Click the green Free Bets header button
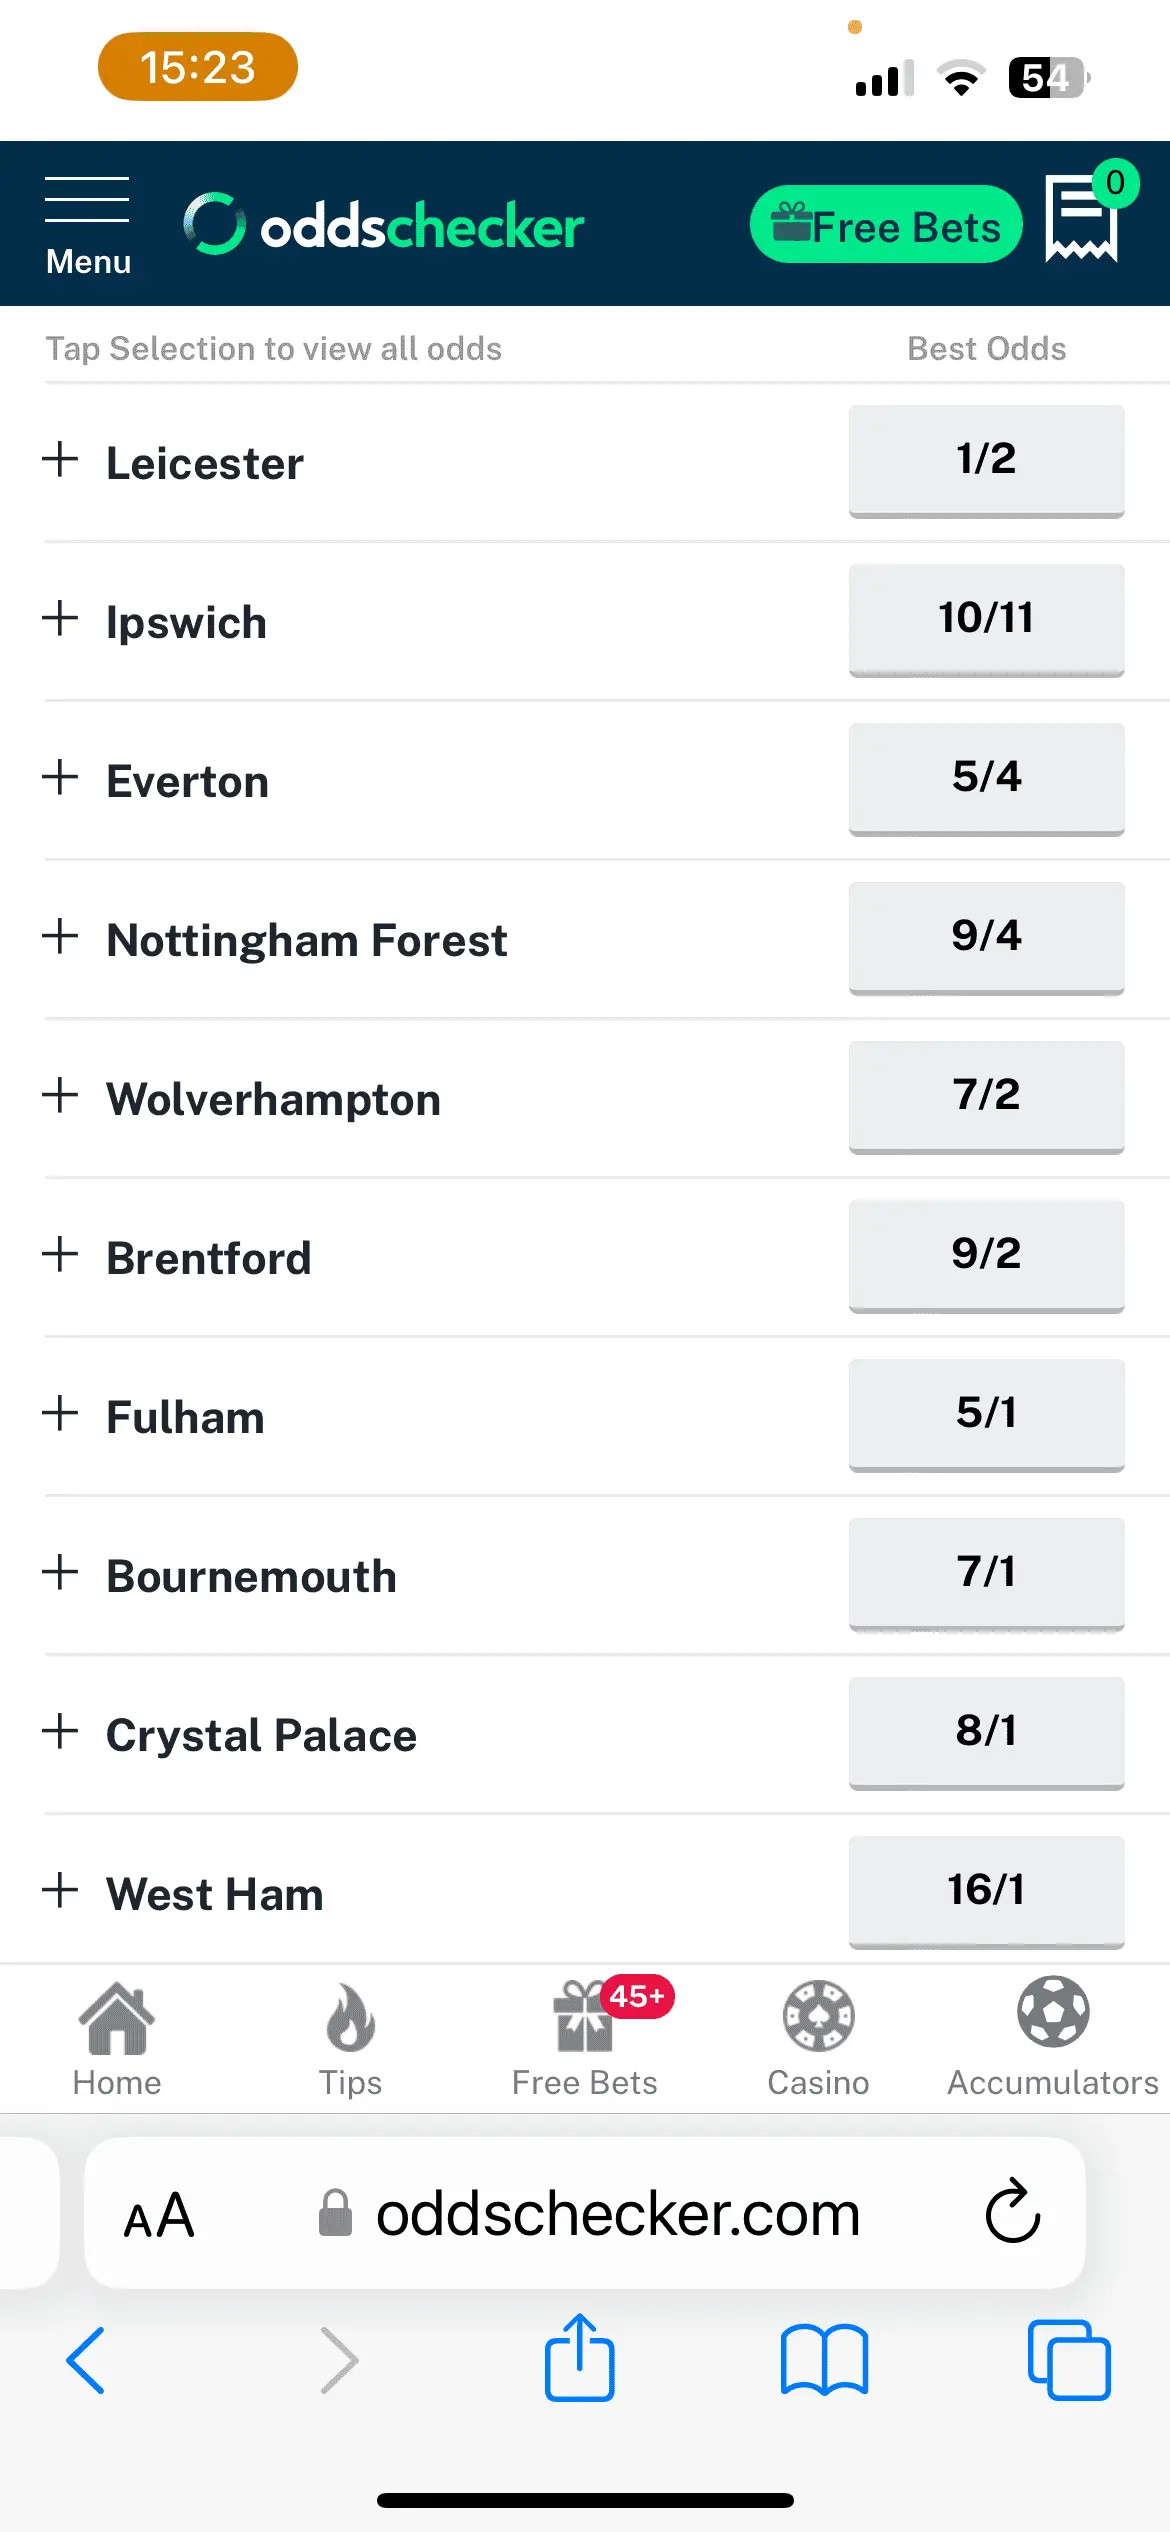Image resolution: width=1170 pixels, height=2532 pixels. coord(886,225)
